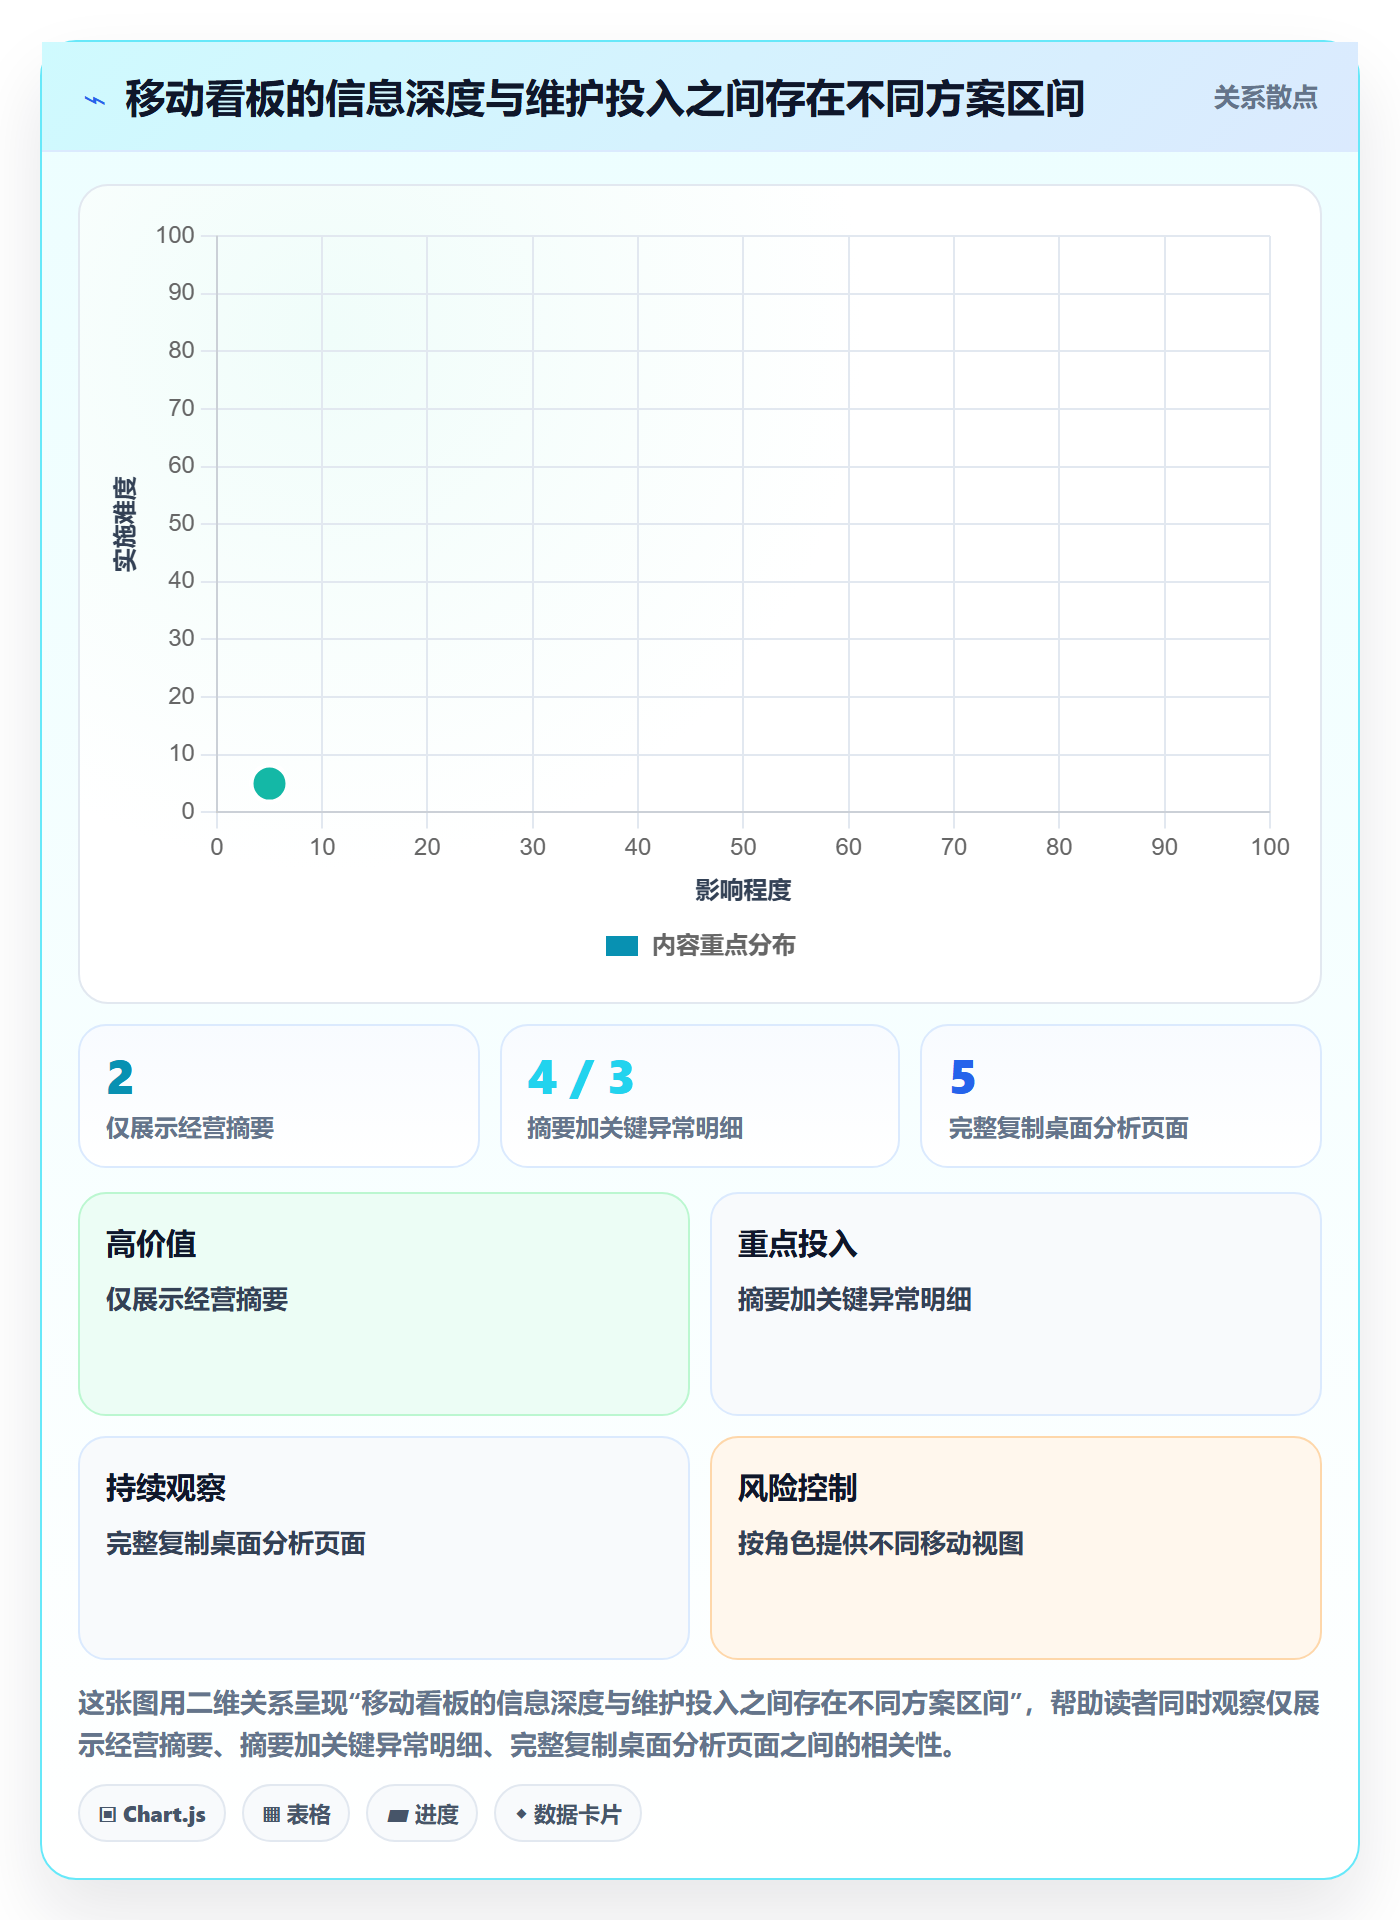Click the lightning bolt icon beside the title
Image resolution: width=1400 pixels, height=1920 pixels.
click(95, 100)
